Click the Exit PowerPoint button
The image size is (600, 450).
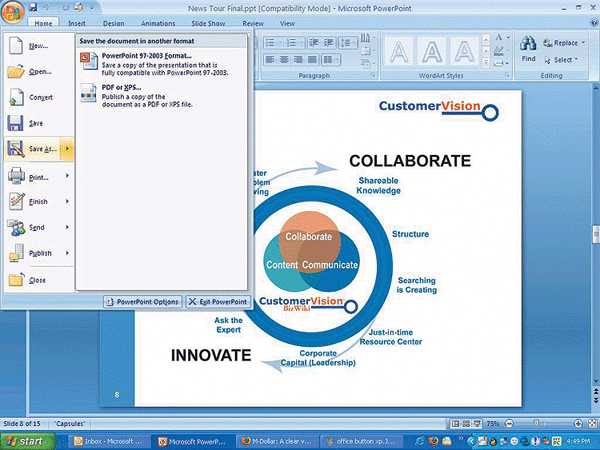[x=218, y=302]
